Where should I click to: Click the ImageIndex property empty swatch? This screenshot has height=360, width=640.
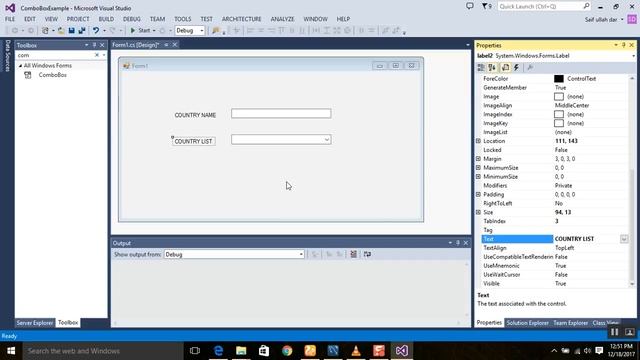click(x=559, y=114)
